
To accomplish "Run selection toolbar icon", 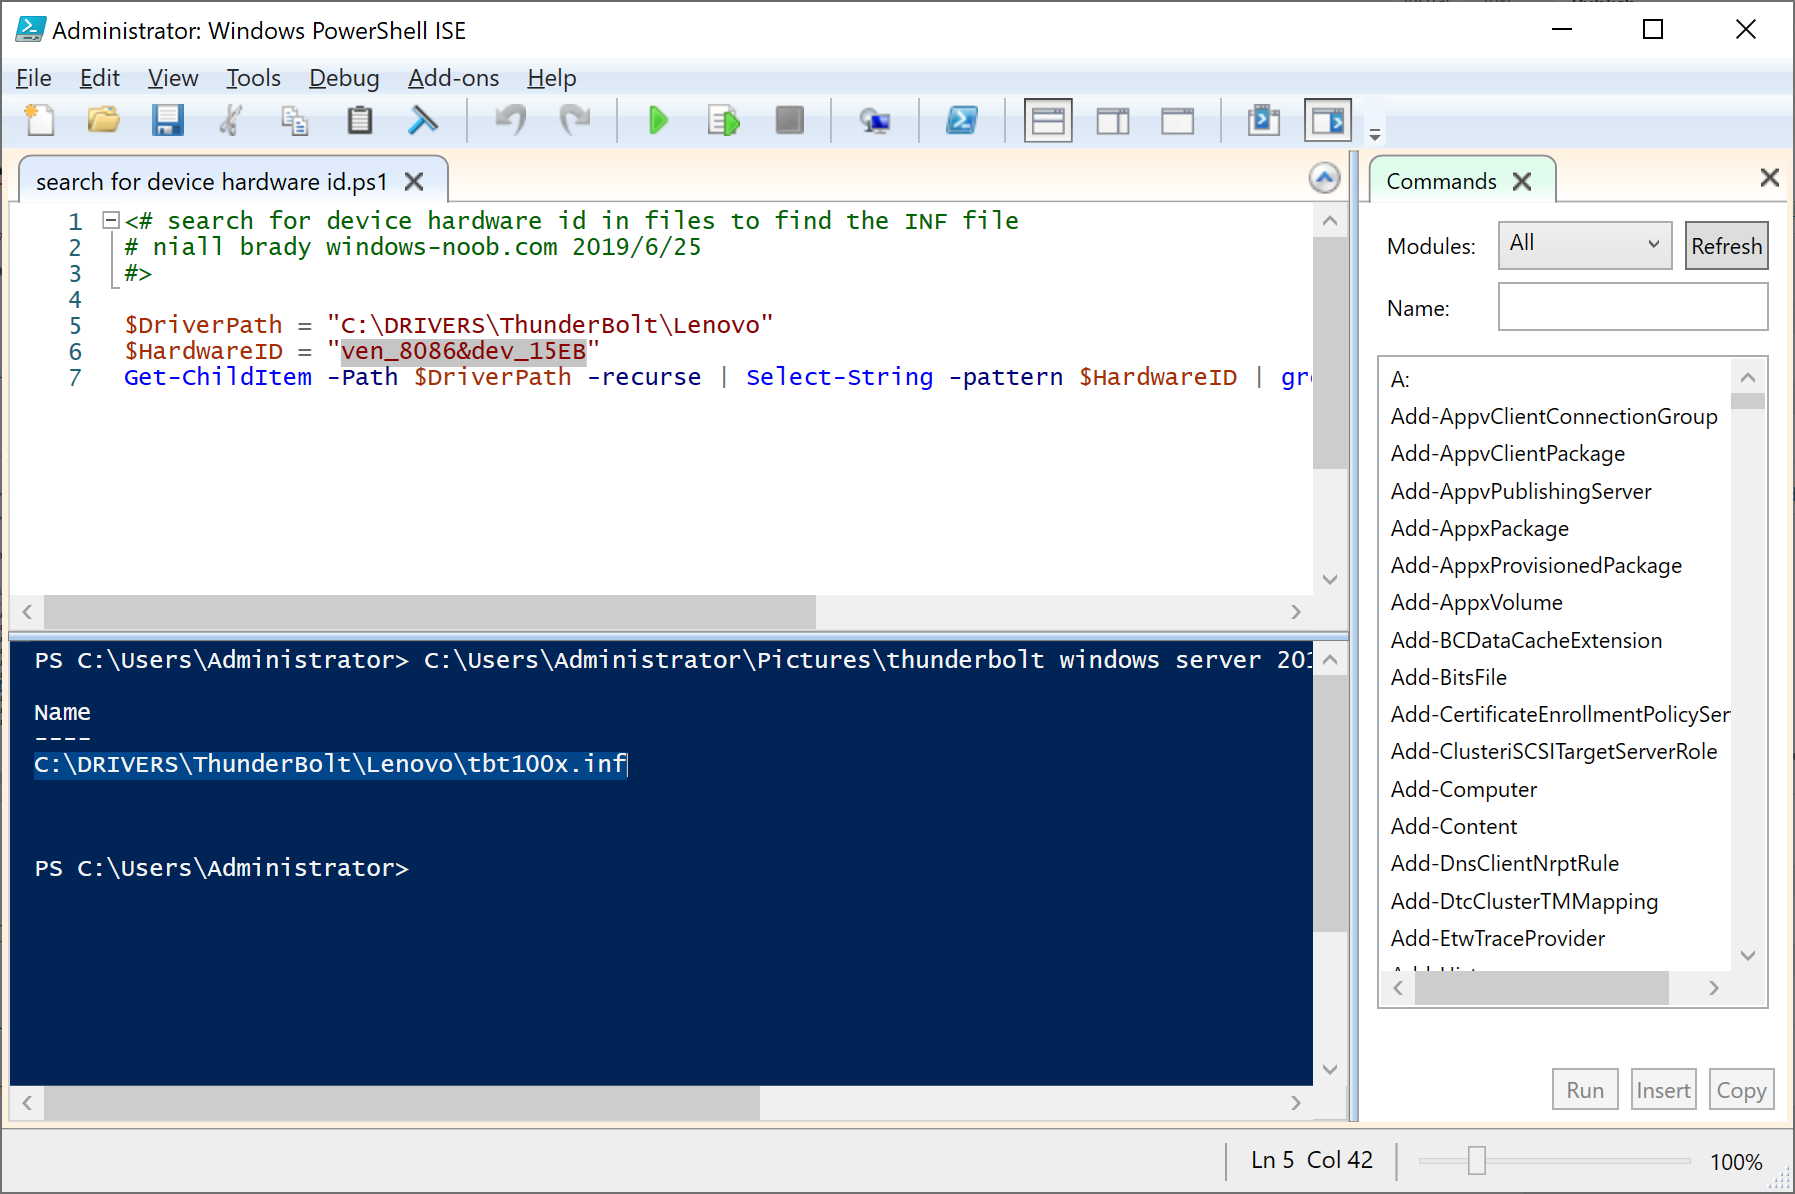I will point(723,121).
